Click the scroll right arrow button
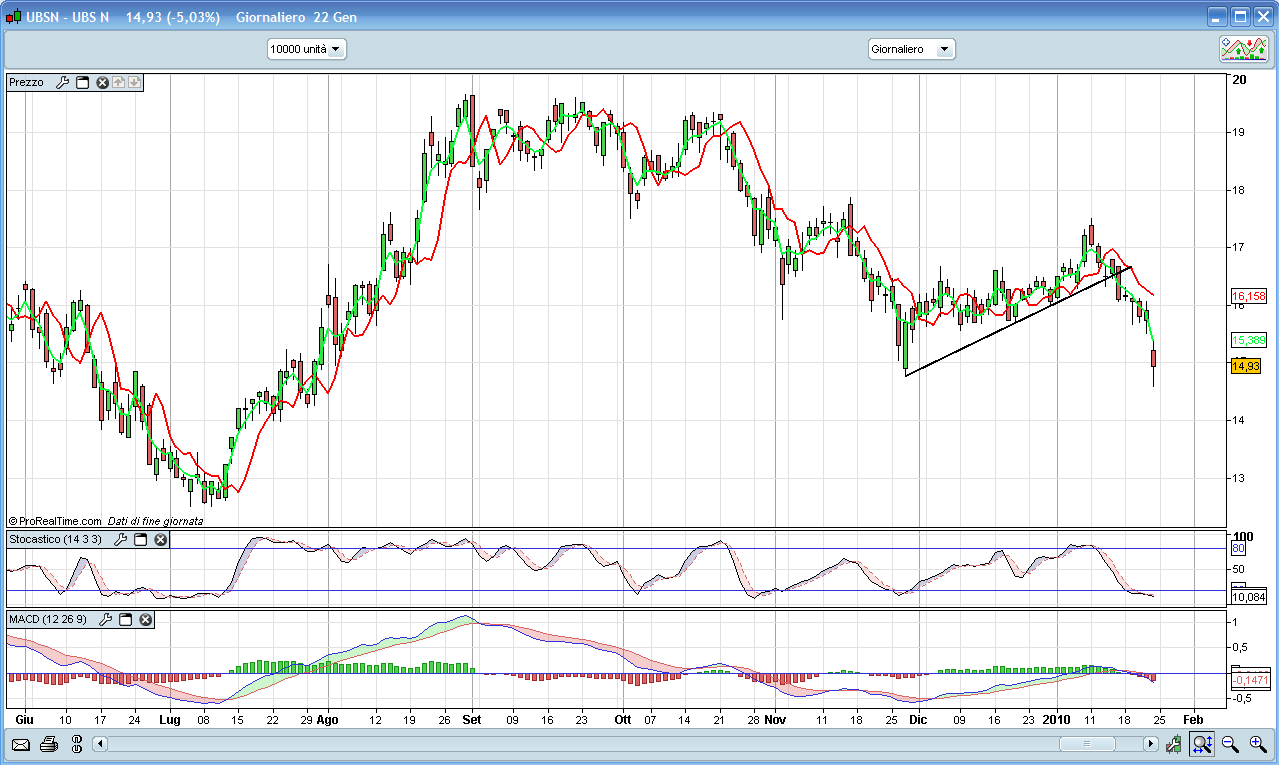Image resolution: width=1279 pixels, height=765 pixels. point(1150,744)
